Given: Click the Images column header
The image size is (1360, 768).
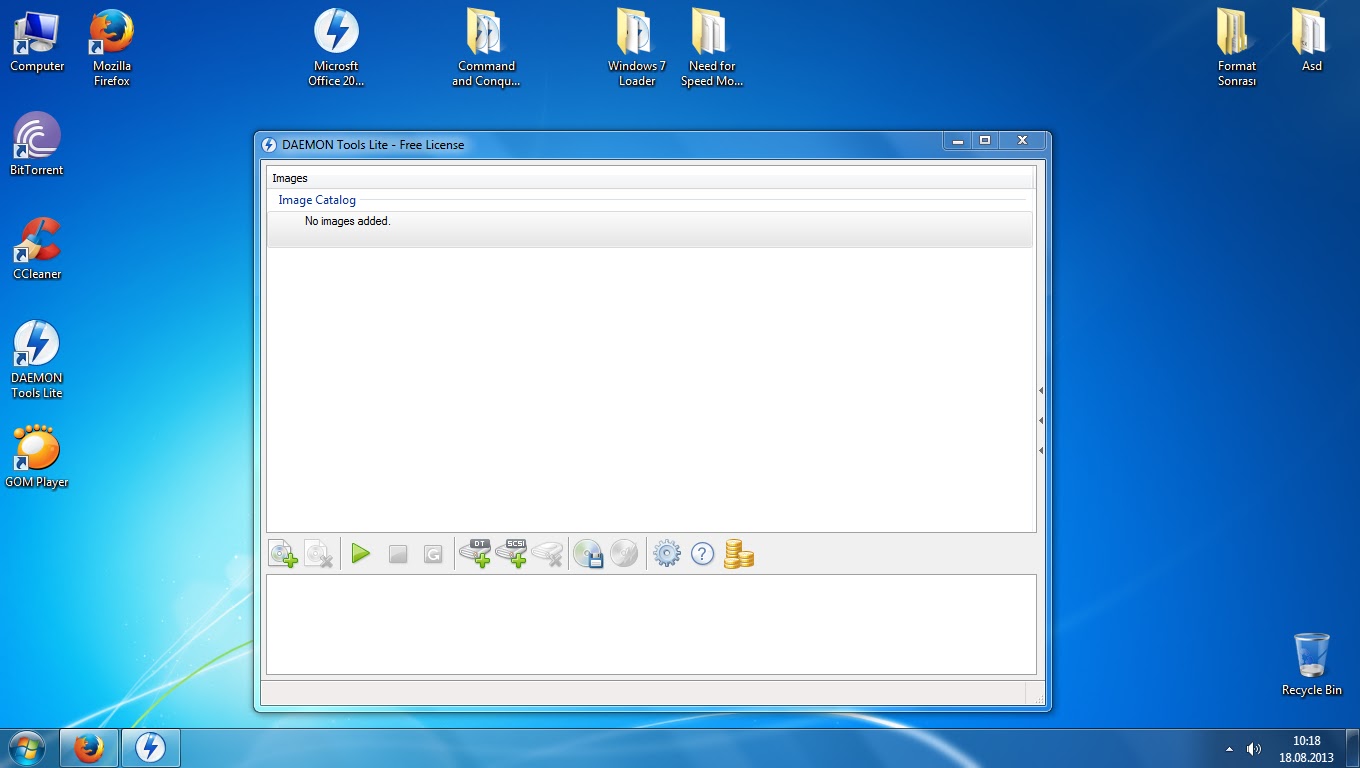Looking at the screenshot, I should tap(650, 178).
